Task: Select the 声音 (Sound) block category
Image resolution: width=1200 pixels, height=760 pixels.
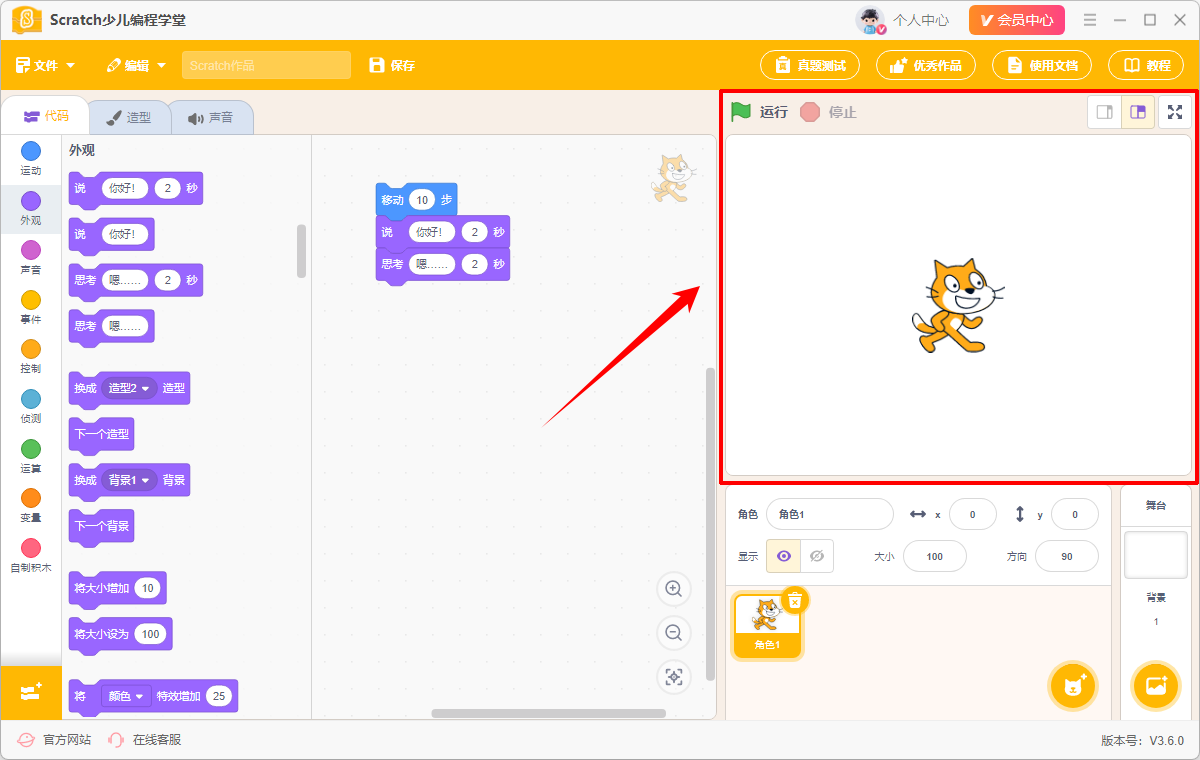Action: pyautogui.click(x=31, y=259)
